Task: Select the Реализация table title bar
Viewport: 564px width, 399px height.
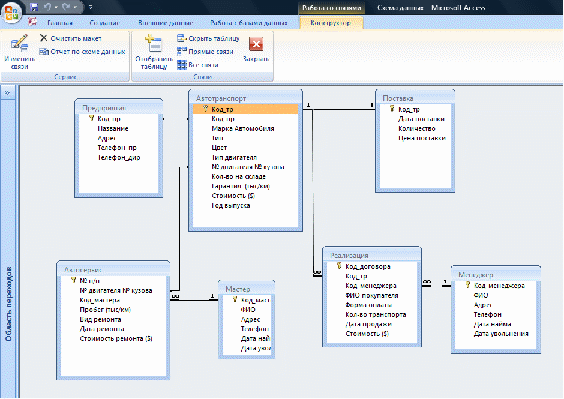Action: click(372, 255)
